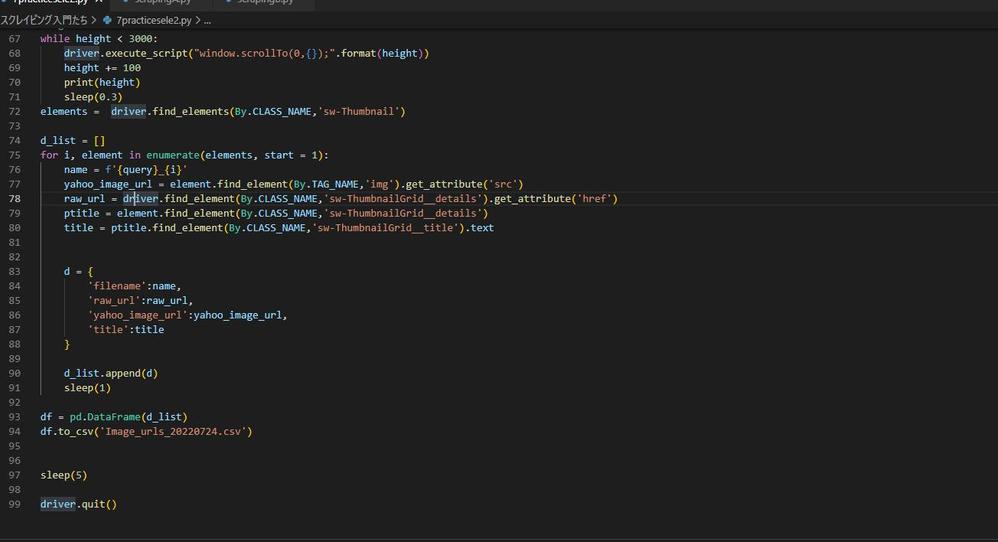Viewport: 998px width, 542px height.
Task: Click the 3000 value in while condition
Action: tap(140, 39)
